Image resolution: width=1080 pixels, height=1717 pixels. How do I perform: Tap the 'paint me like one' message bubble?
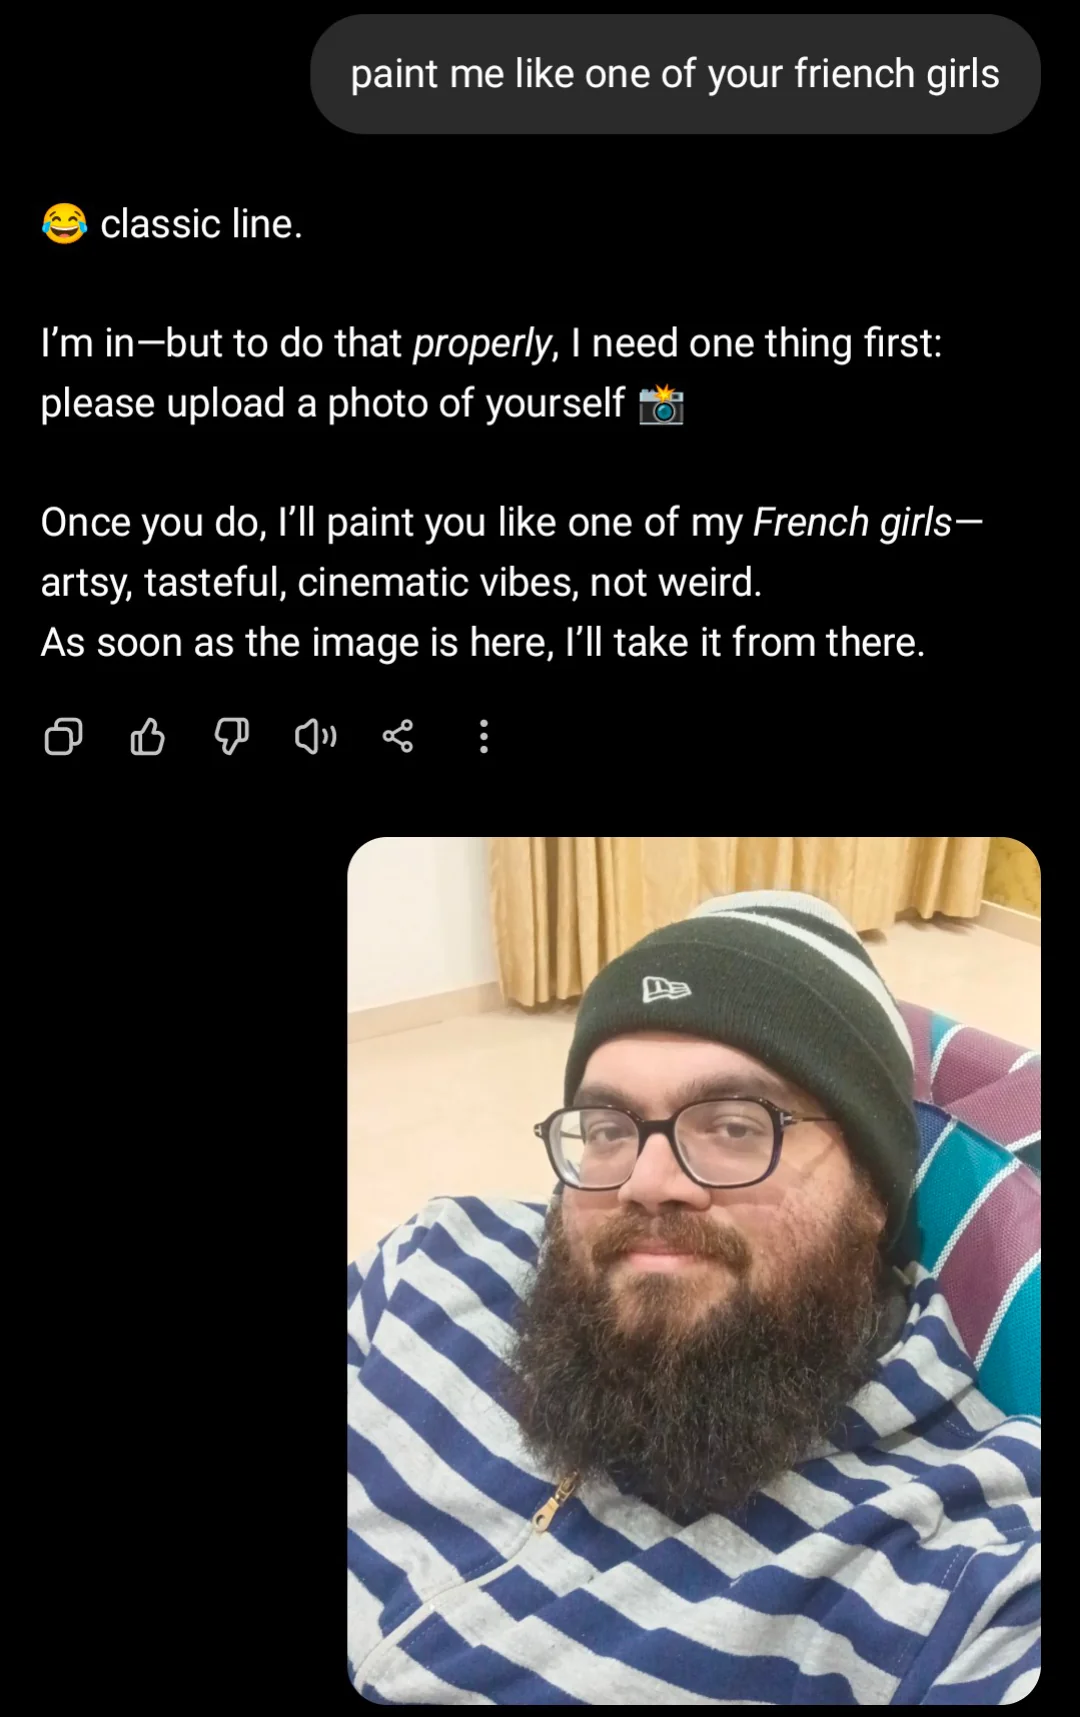675,74
